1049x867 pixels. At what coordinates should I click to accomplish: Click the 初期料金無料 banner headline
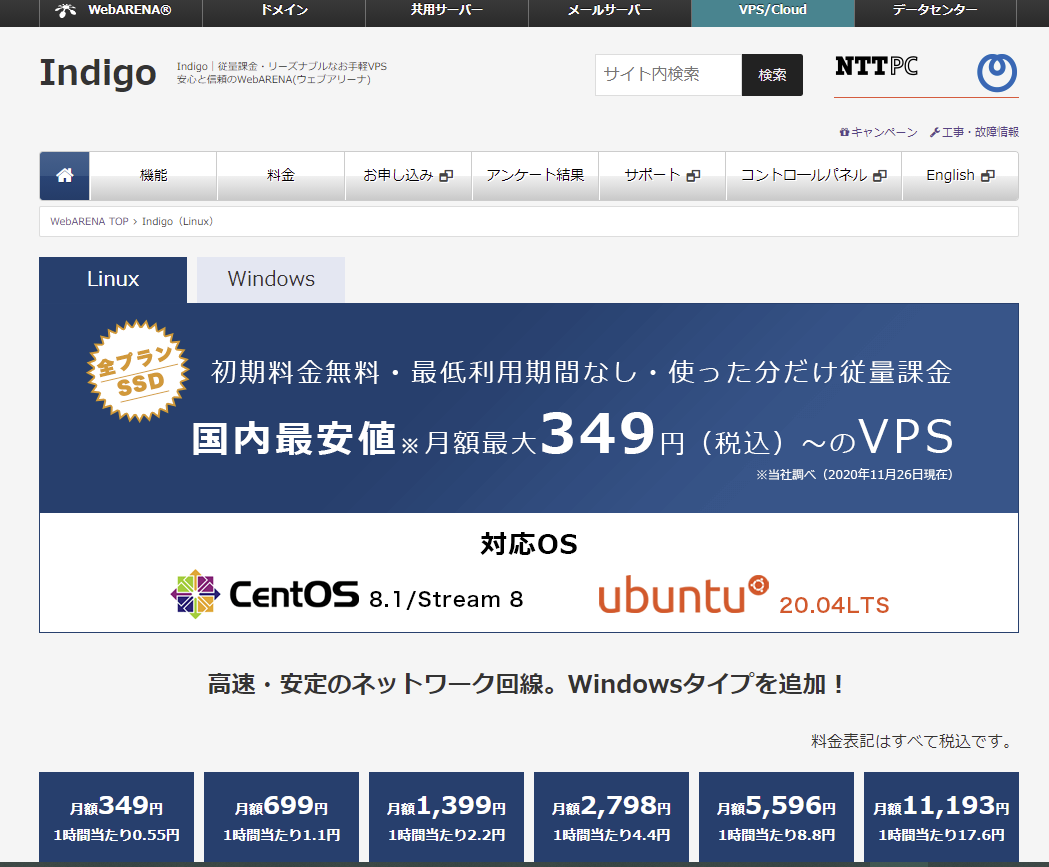pyautogui.click(x=581, y=372)
